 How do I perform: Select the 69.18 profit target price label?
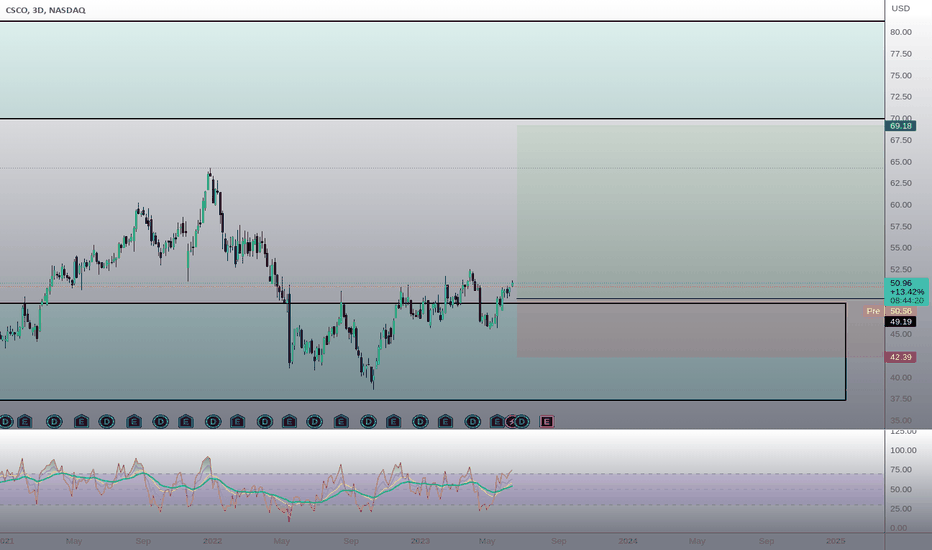click(x=900, y=126)
